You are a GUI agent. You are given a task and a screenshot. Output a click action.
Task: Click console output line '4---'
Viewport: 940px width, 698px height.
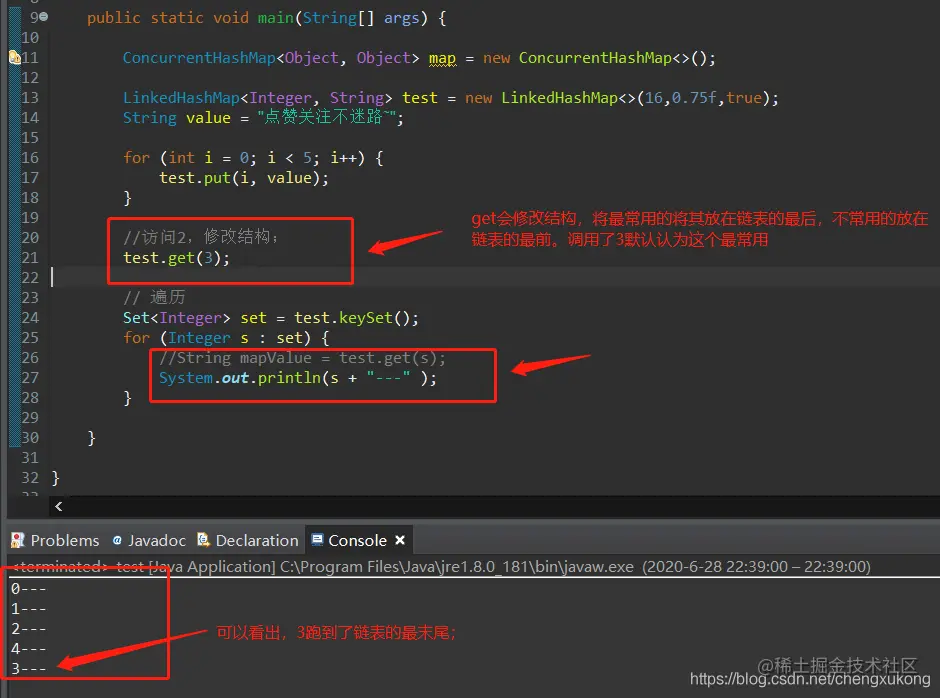(x=28, y=649)
